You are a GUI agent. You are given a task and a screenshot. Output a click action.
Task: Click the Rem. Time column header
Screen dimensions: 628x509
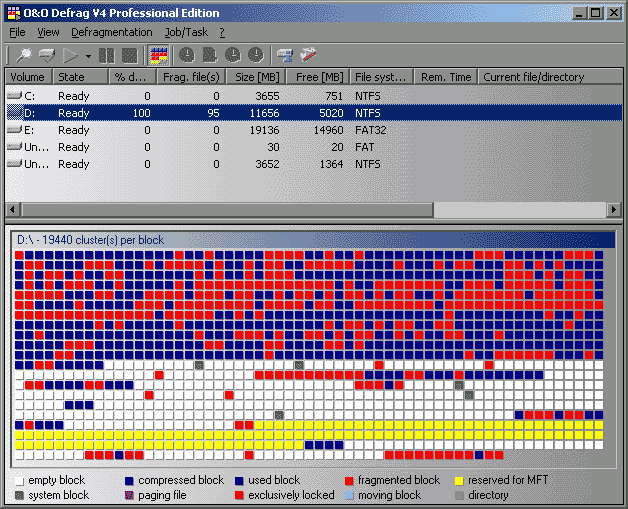446,76
